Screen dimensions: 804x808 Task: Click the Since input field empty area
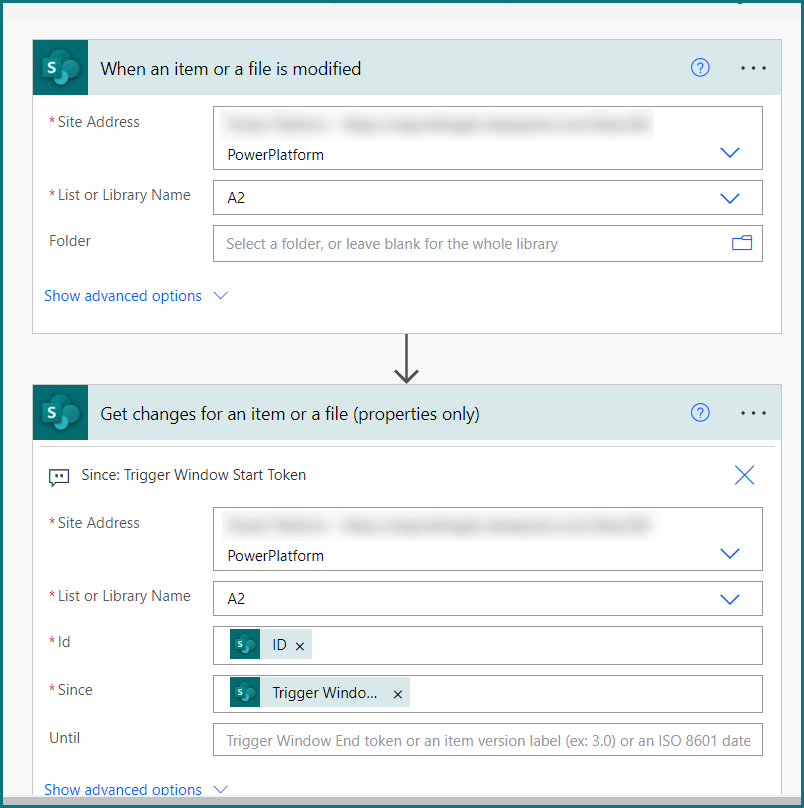pos(585,694)
